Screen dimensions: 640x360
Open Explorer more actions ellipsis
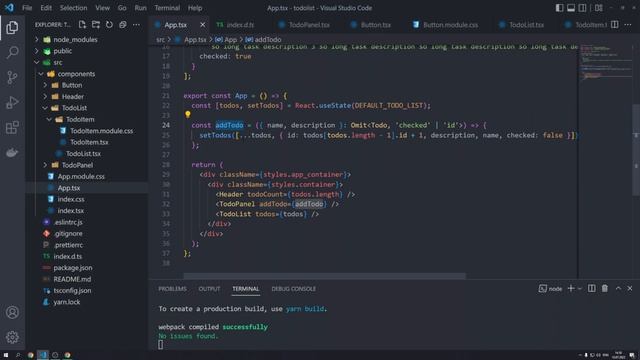point(136,24)
